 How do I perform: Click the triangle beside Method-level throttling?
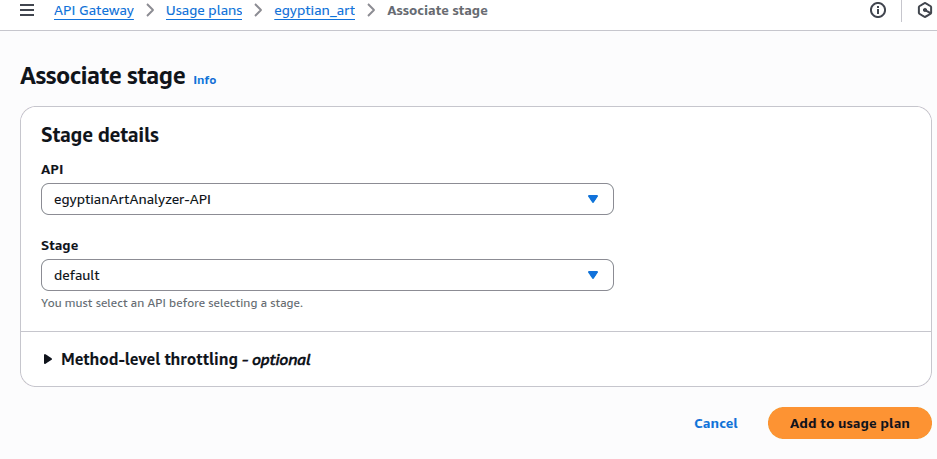click(x=48, y=359)
